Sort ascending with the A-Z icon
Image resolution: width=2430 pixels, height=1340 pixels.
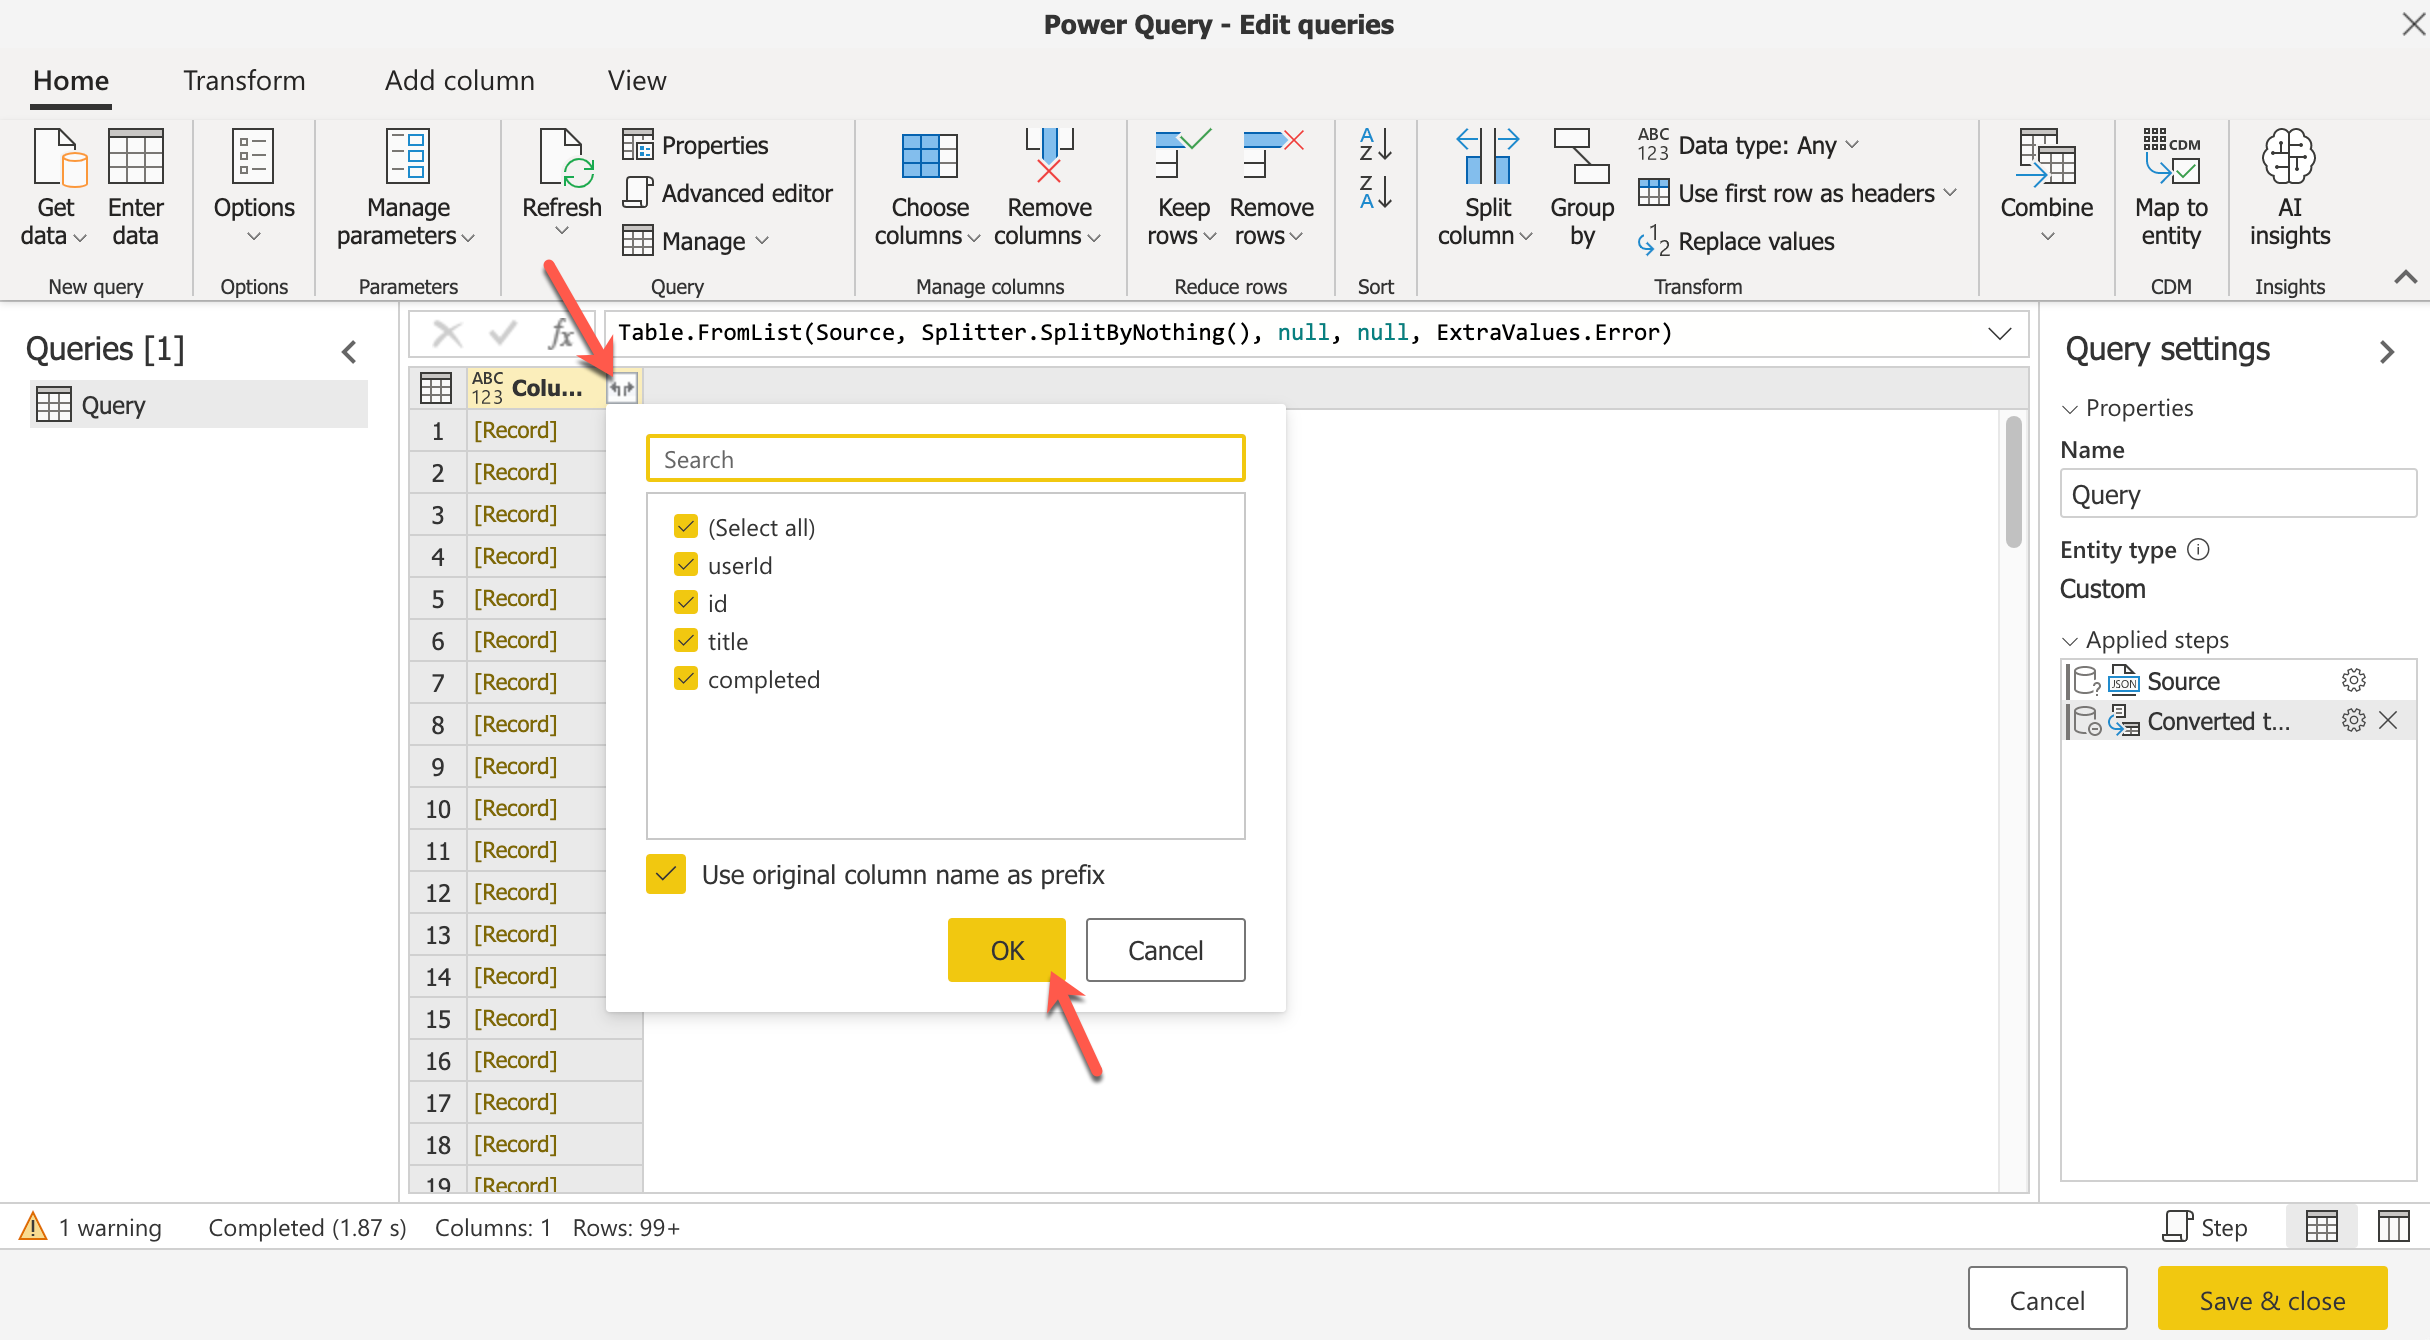1375,145
